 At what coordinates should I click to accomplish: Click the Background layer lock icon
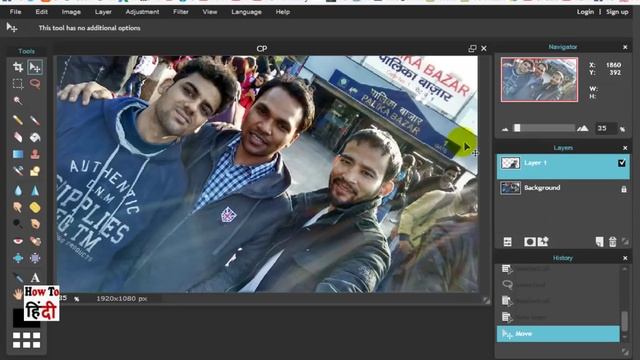[x=623, y=189]
